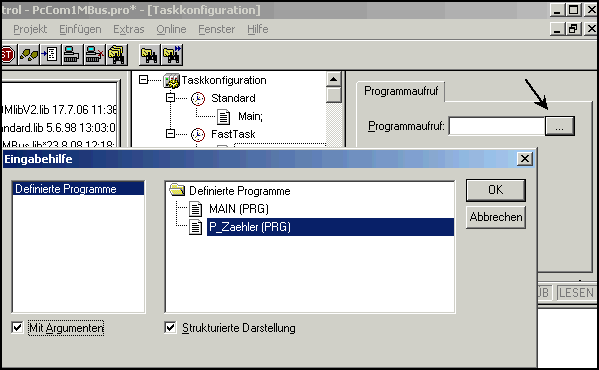
Task: Click the clock icon beside FastTask
Action: (x=198, y=134)
